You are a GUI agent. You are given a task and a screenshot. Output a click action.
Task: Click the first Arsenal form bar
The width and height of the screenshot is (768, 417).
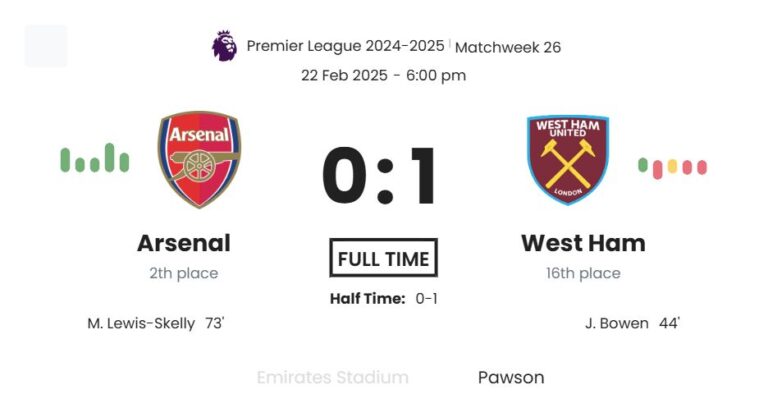[65, 160]
